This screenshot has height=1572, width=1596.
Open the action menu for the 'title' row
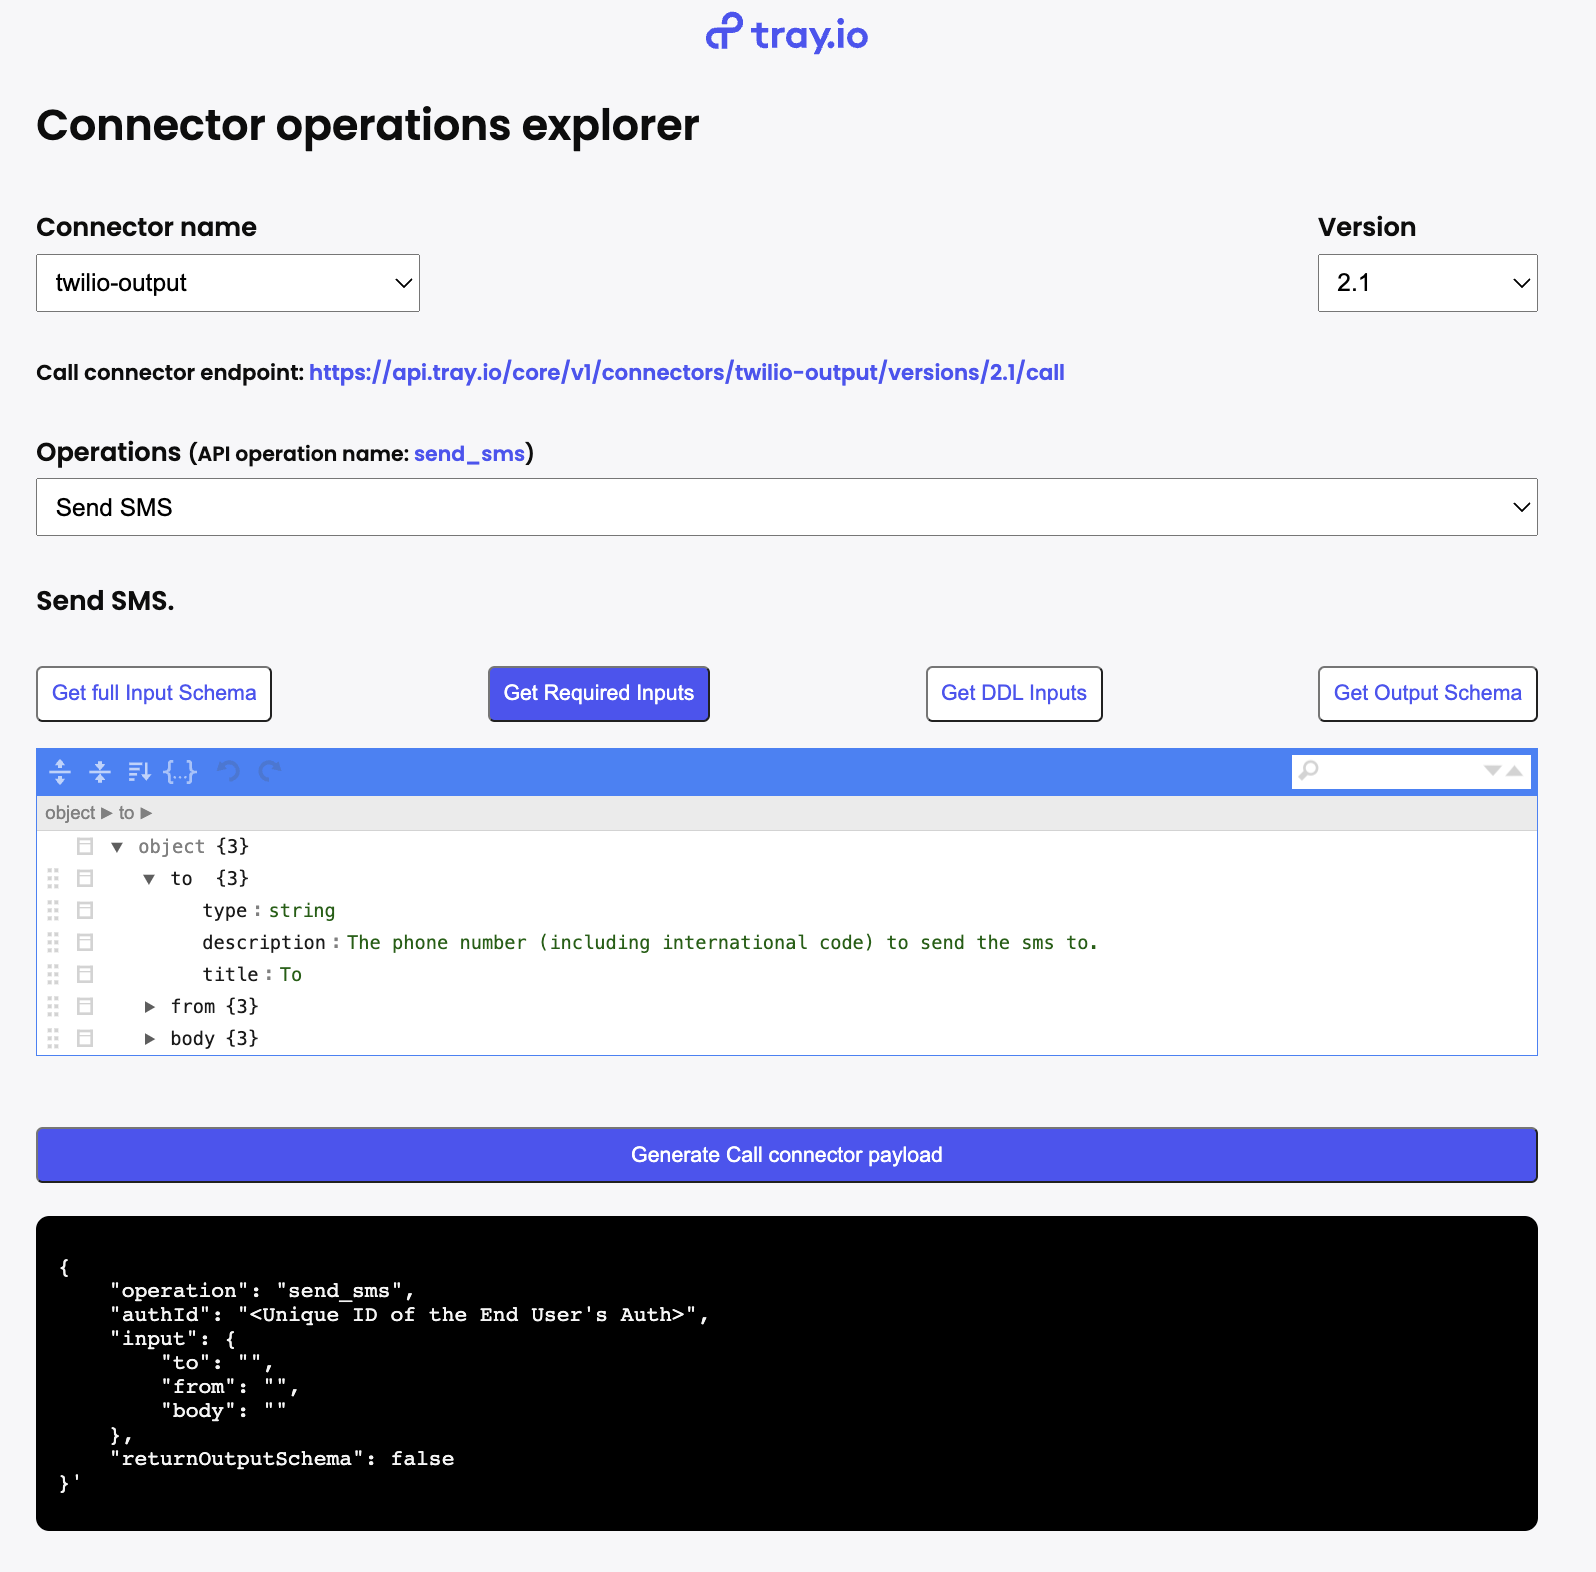coord(85,974)
